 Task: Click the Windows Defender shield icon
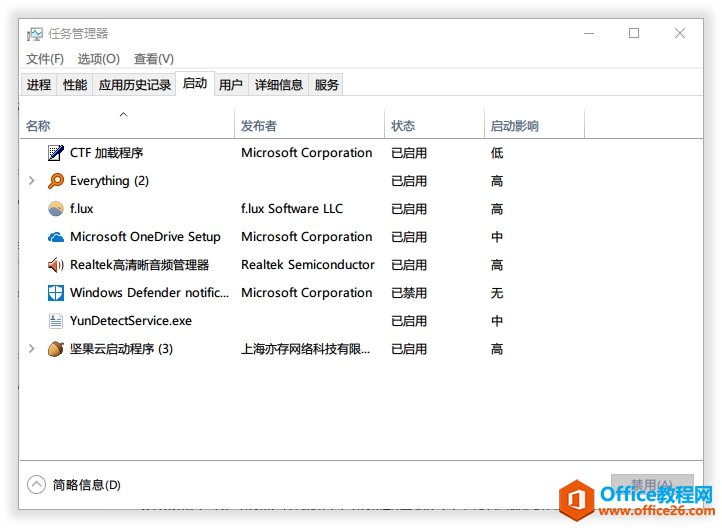[56, 293]
